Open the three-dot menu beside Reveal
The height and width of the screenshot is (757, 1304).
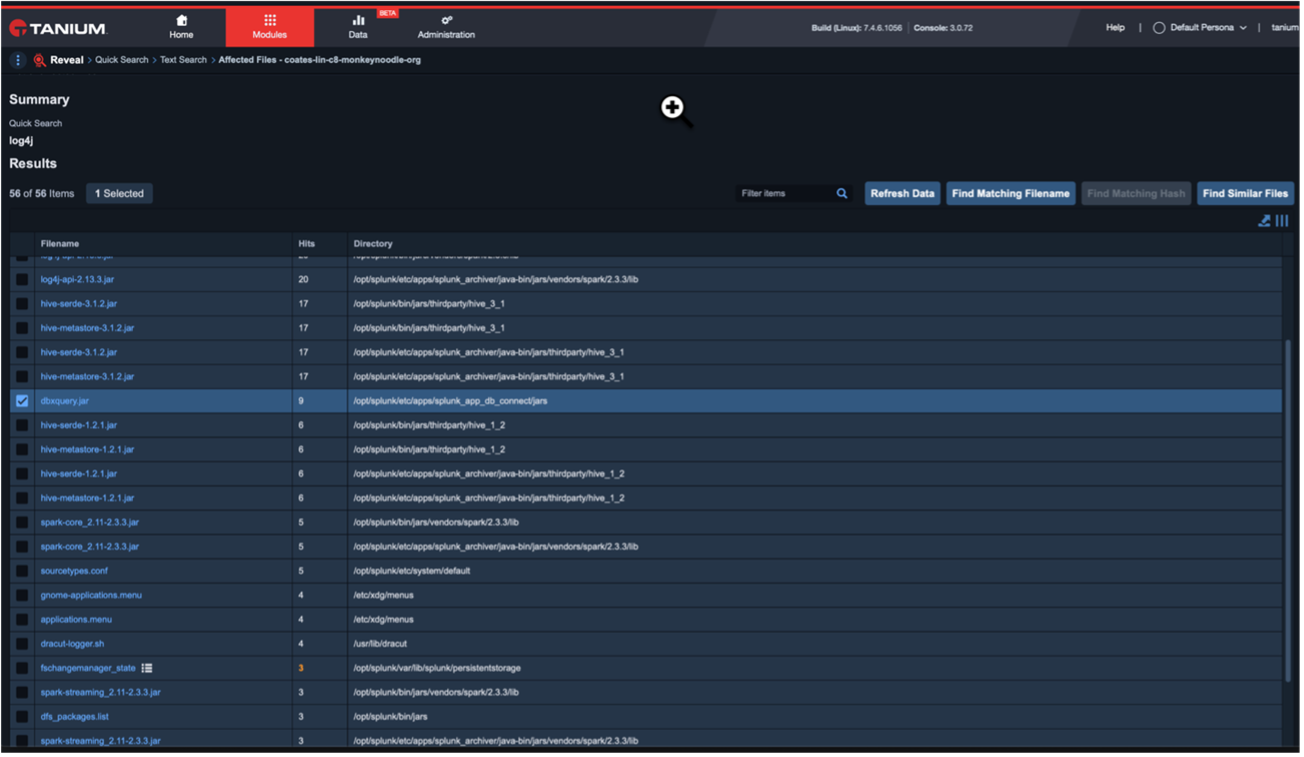17,60
